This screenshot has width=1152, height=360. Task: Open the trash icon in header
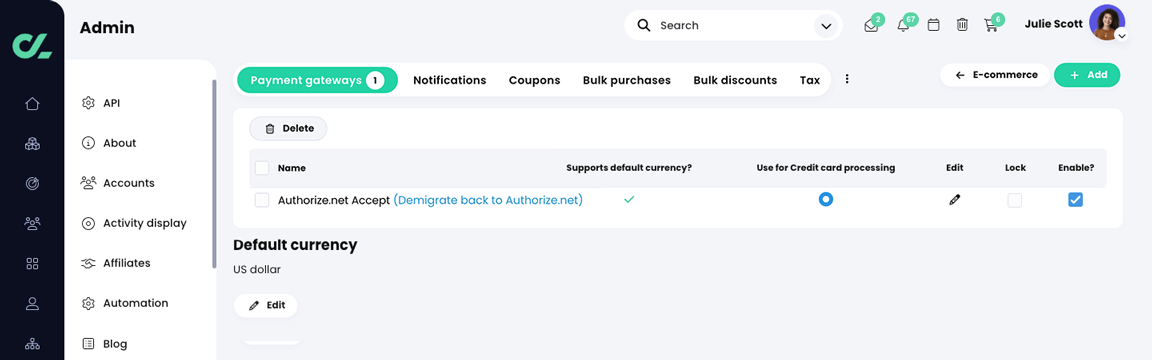[962, 25]
